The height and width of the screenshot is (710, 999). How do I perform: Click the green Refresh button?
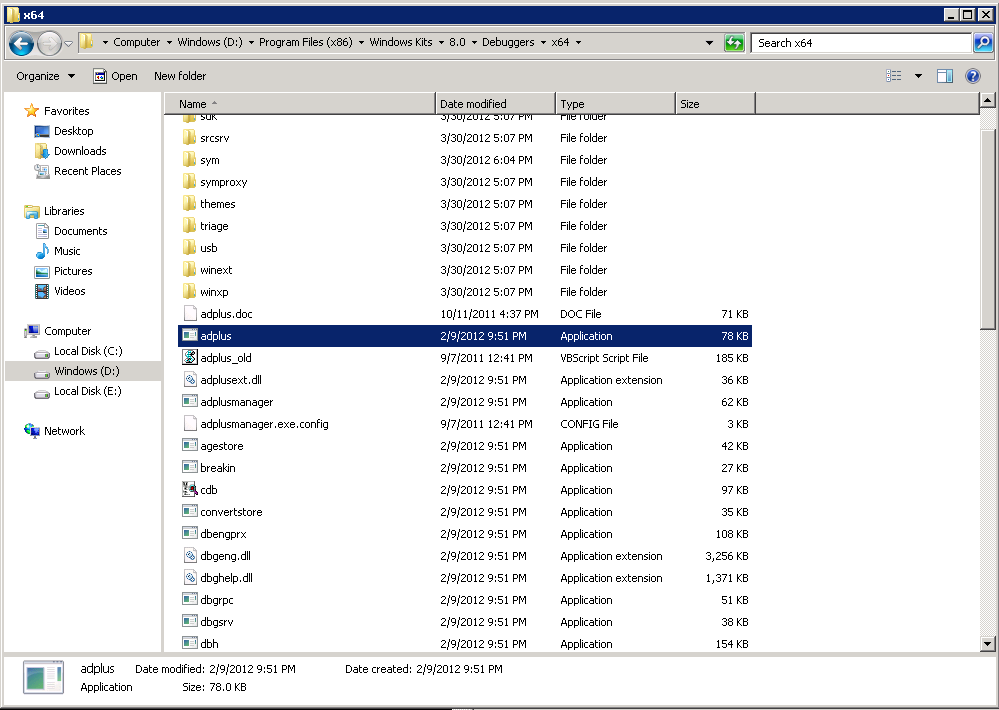click(x=734, y=43)
